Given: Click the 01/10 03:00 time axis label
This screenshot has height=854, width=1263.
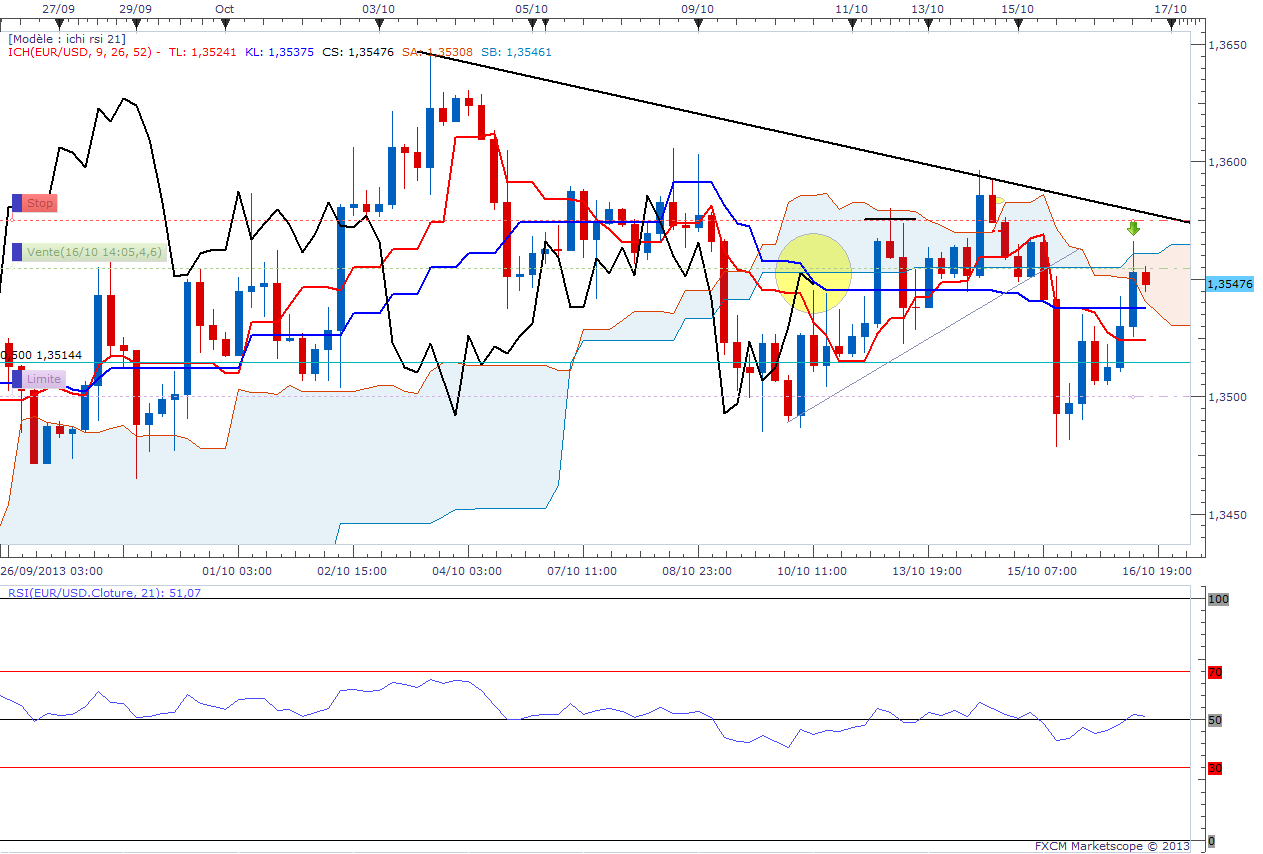Looking at the screenshot, I should (x=237, y=571).
